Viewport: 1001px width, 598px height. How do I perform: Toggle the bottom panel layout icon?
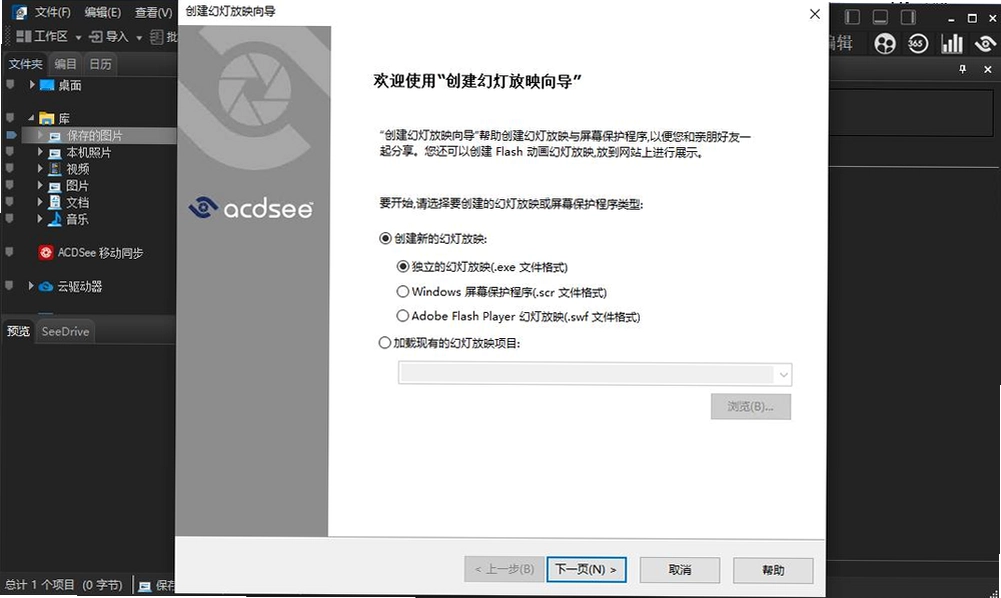[x=880, y=17]
